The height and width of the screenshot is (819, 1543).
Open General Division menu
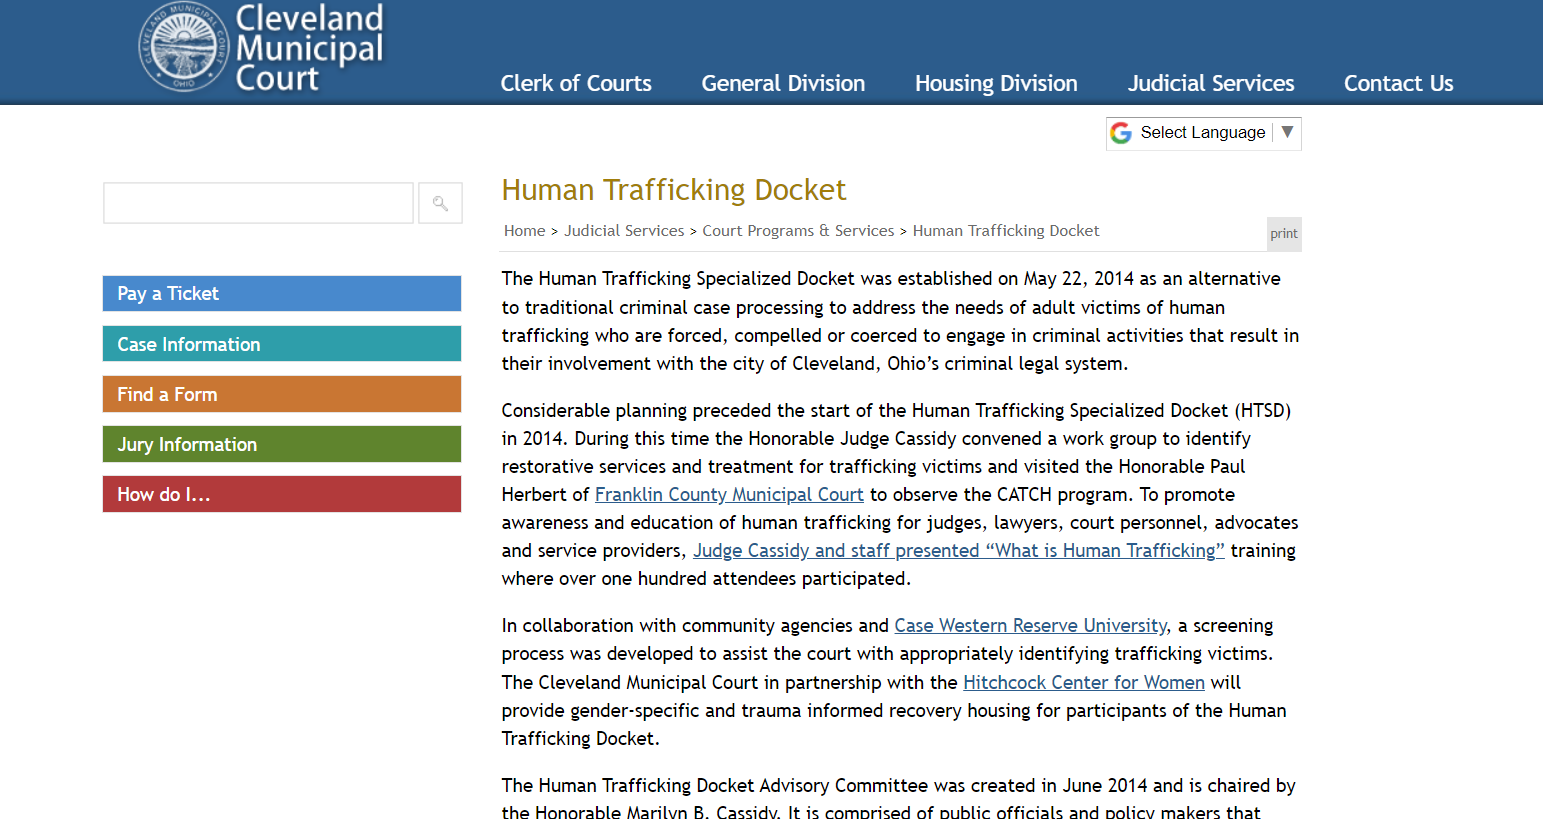click(x=783, y=84)
